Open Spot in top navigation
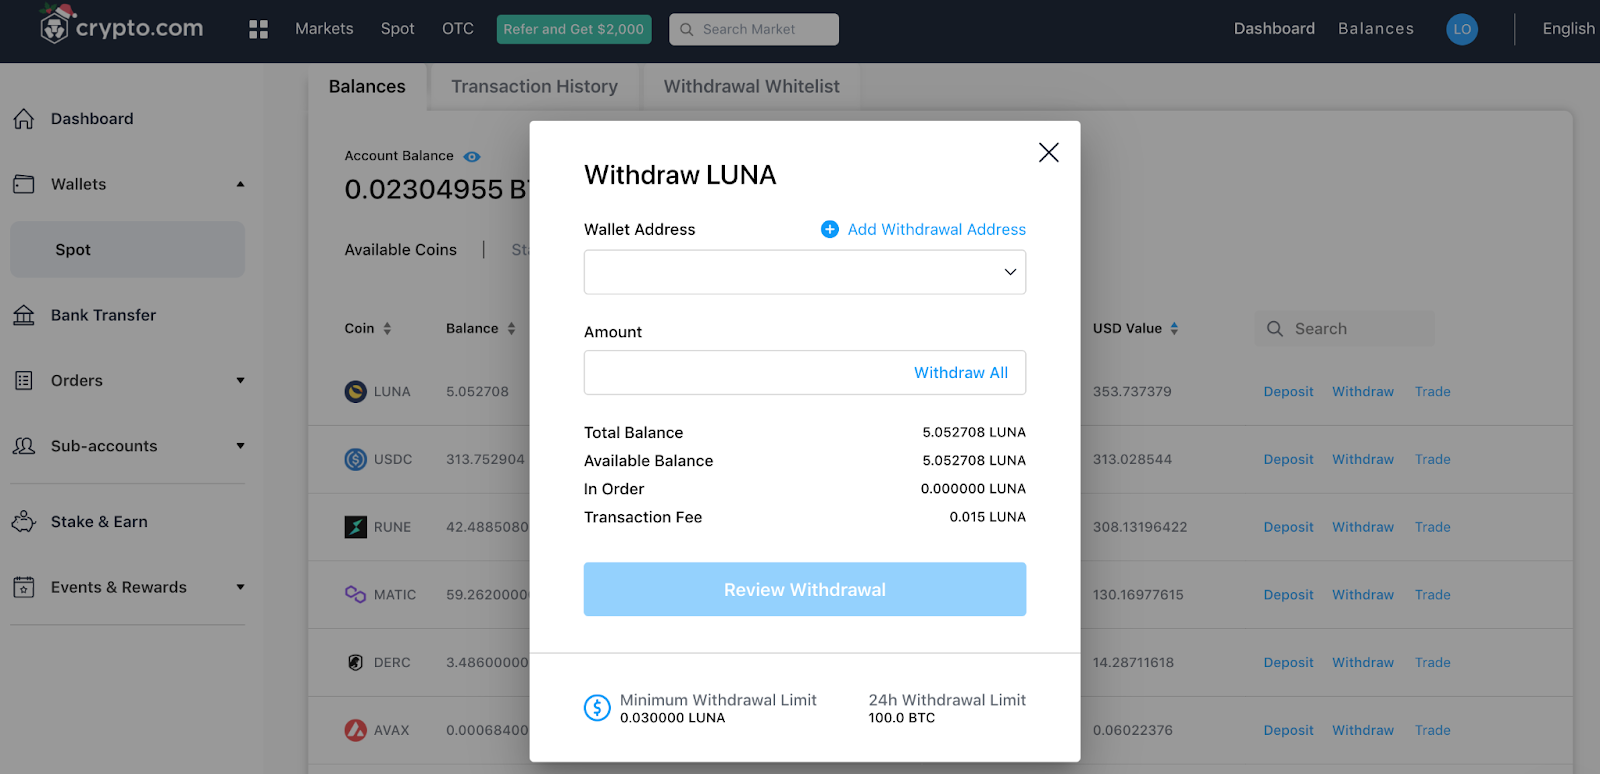The height and width of the screenshot is (774, 1600). coord(397,29)
